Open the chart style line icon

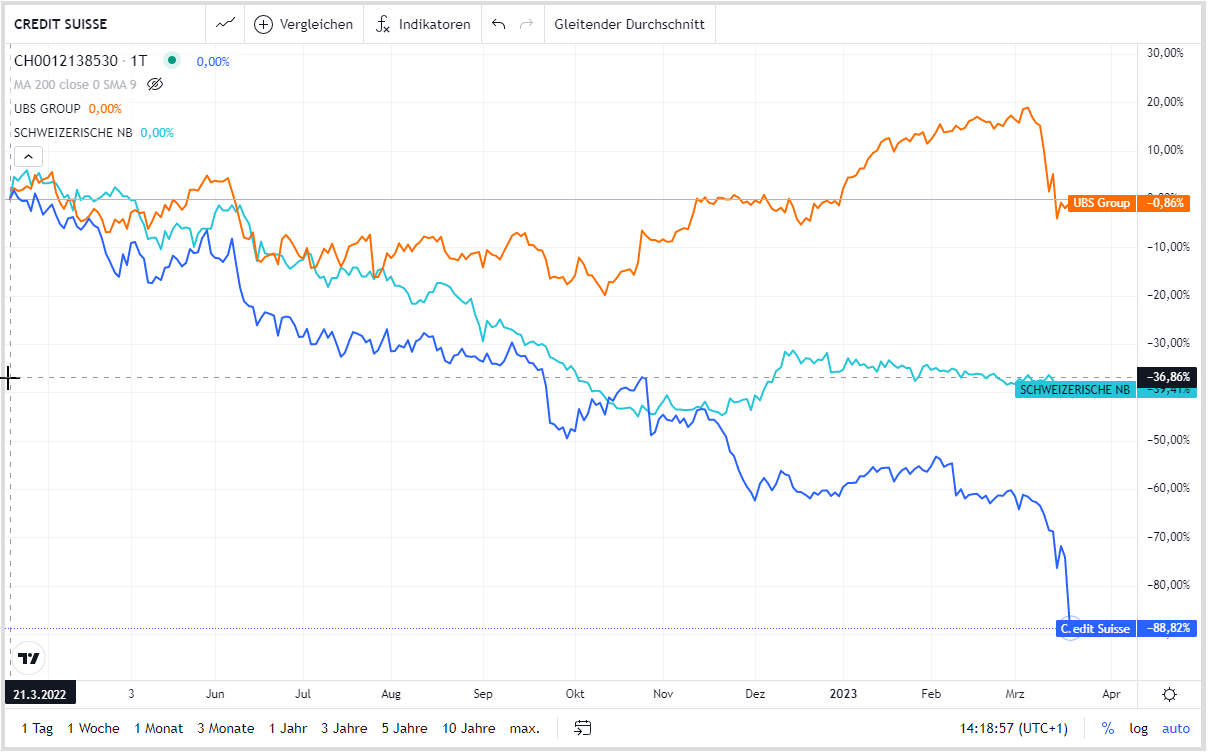click(x=226, y=24)
